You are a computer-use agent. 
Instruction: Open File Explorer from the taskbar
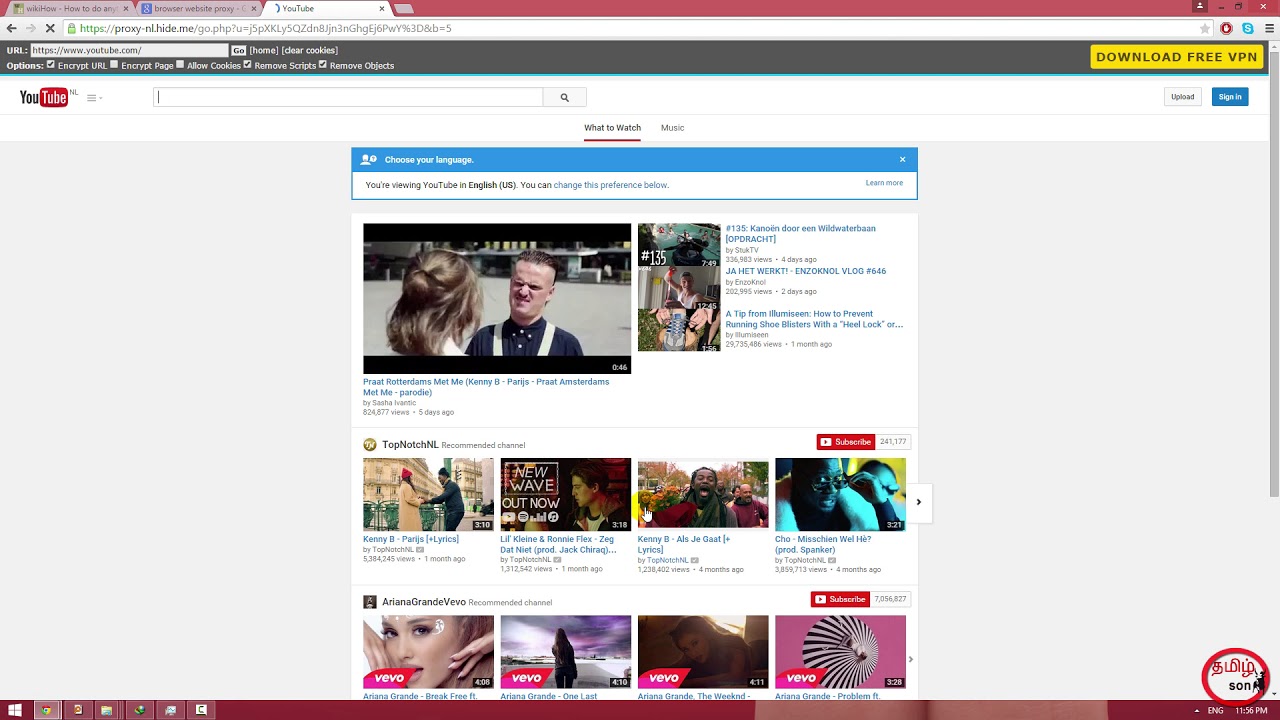coord(107,710)
